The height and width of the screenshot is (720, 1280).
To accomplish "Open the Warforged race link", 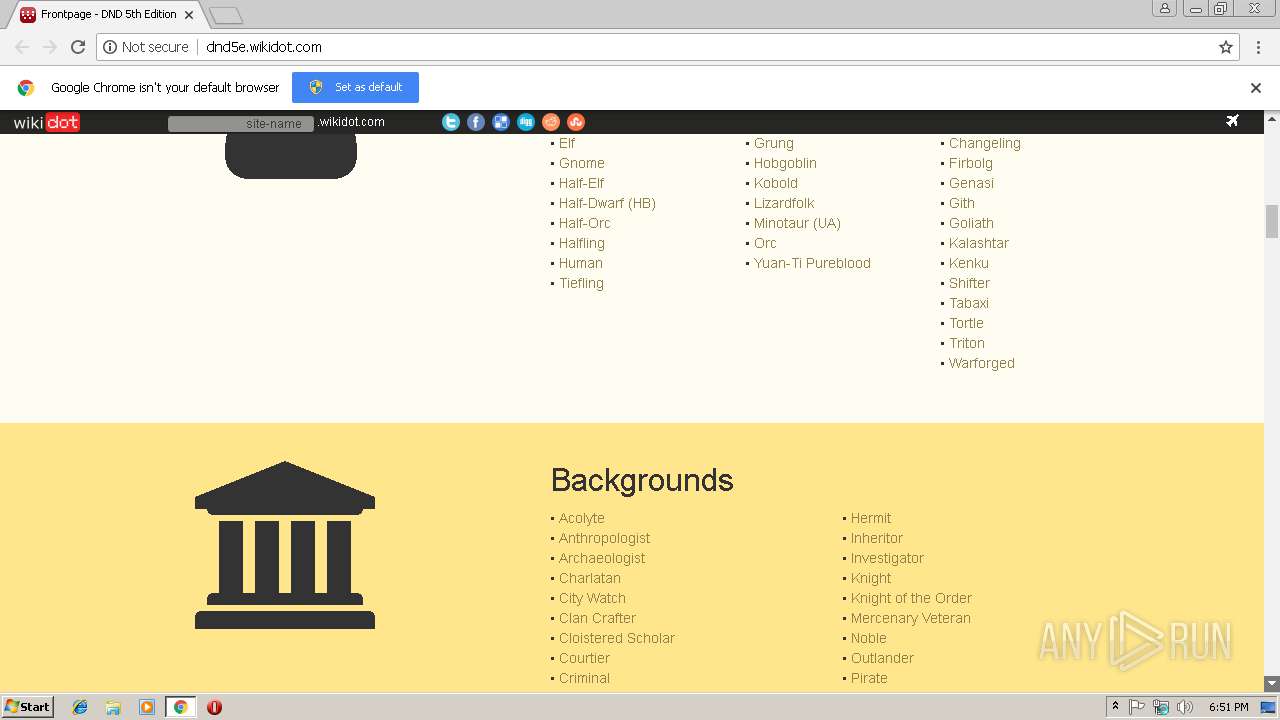I will 982,363.
